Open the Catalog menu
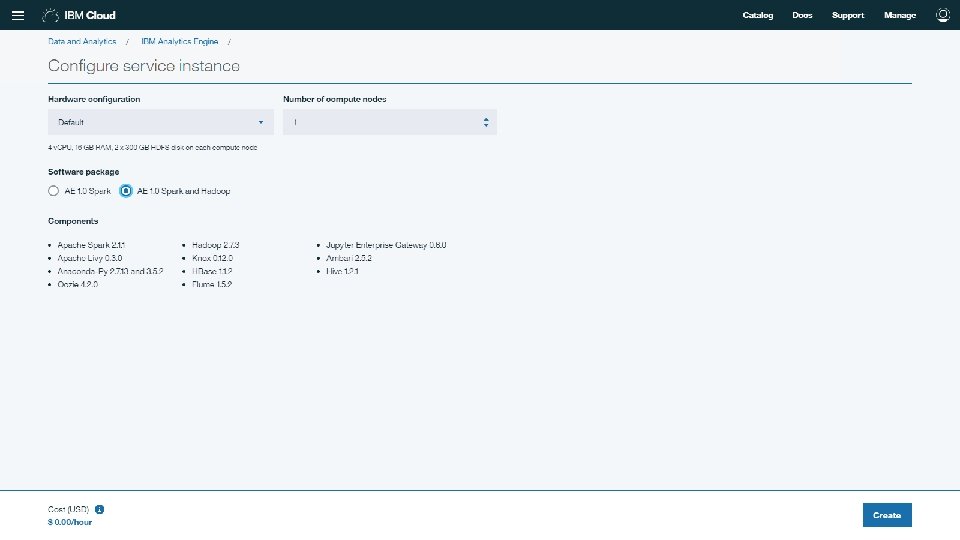The width and height of the screenshot is (960, 540). click(757, 15)
